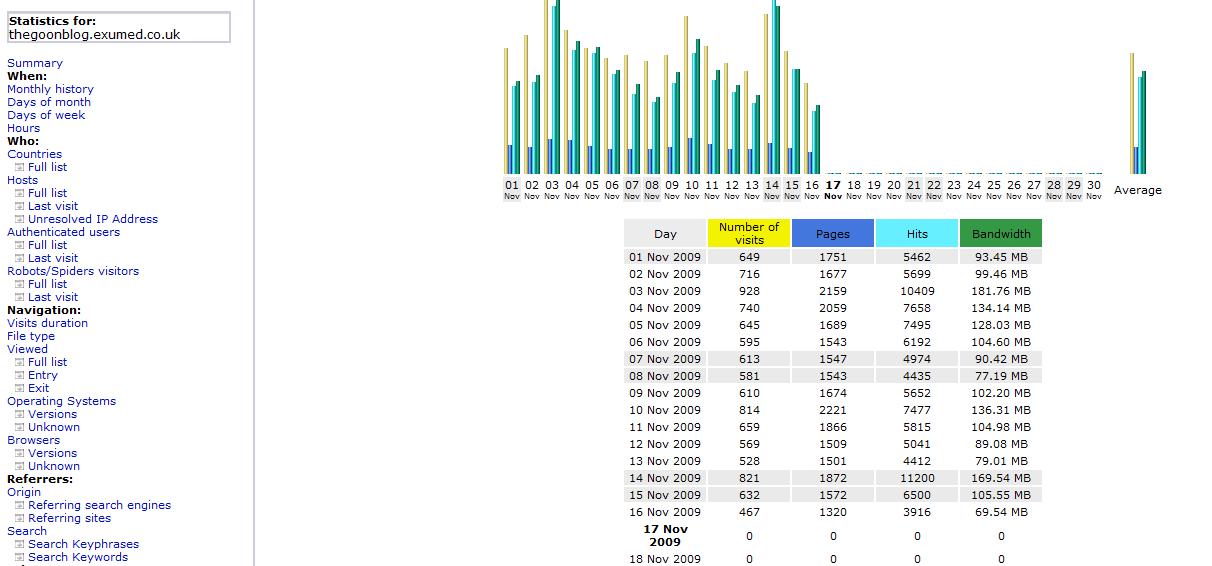1212x566 pixels.
Task: Open Referring sites list
Action: tap(70, 518)
